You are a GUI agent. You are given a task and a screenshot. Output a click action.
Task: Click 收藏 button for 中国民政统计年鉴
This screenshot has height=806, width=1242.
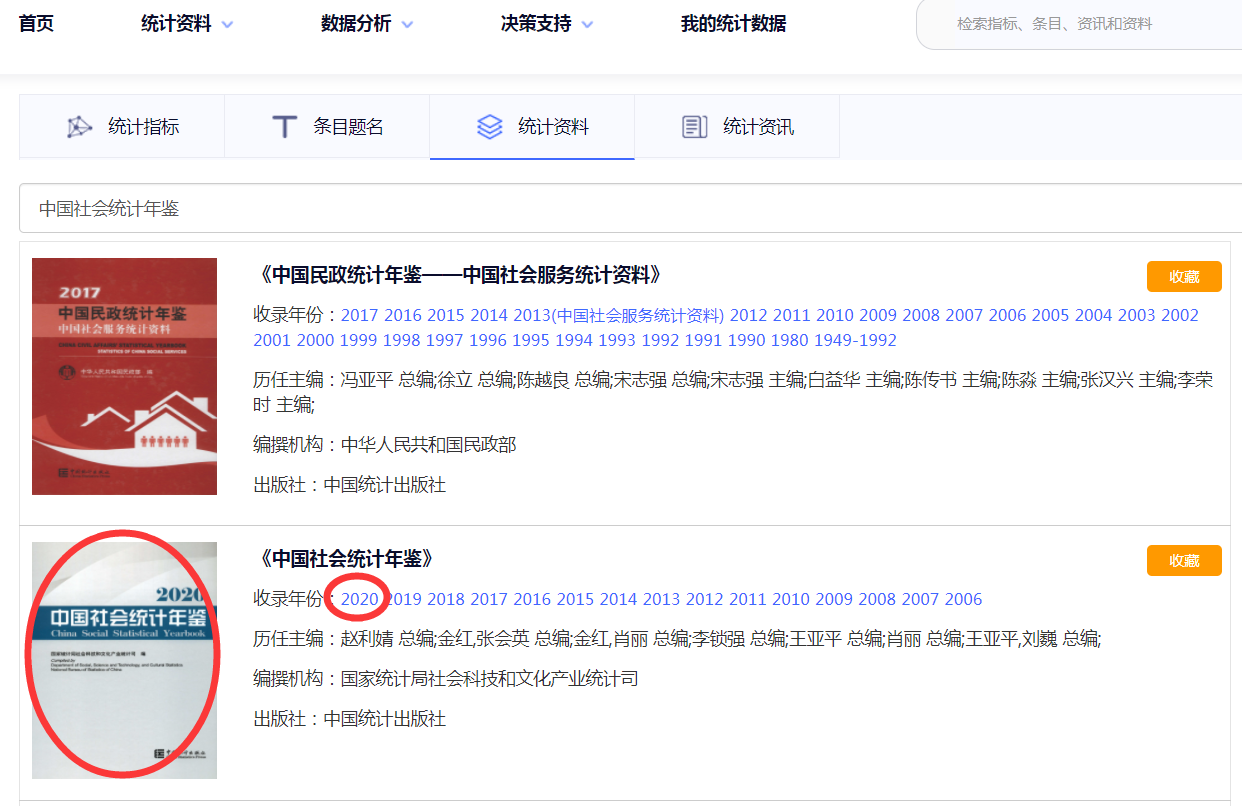pyautogui.click(x=1184, y=277)
